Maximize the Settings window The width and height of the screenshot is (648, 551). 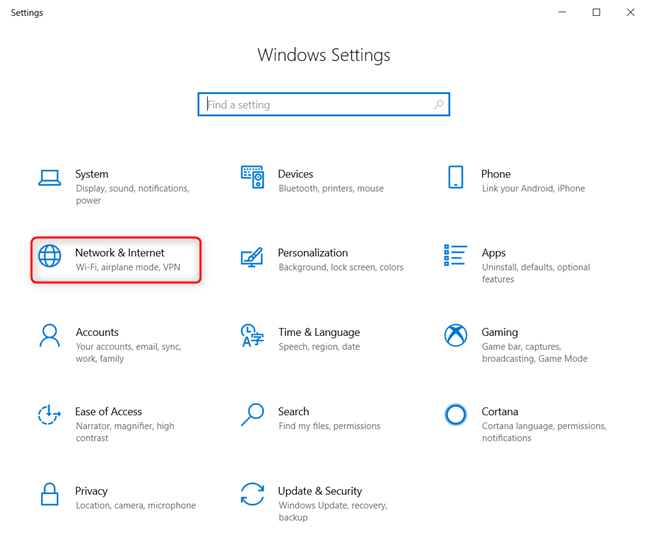(x=596, y=12)
